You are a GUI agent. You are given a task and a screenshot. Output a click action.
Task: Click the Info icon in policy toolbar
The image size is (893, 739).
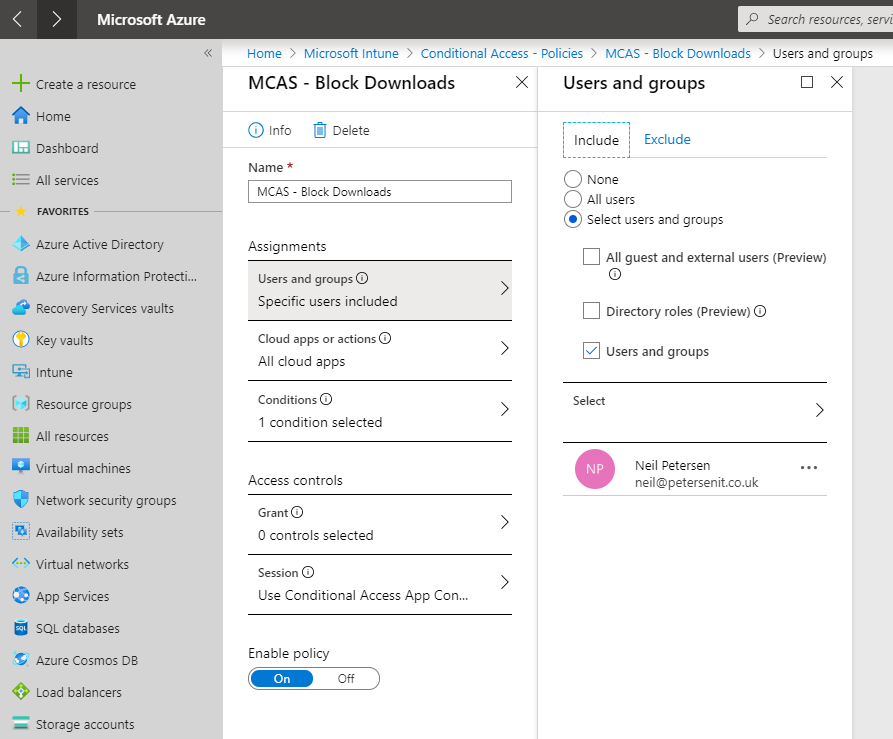tap(256, 130)
